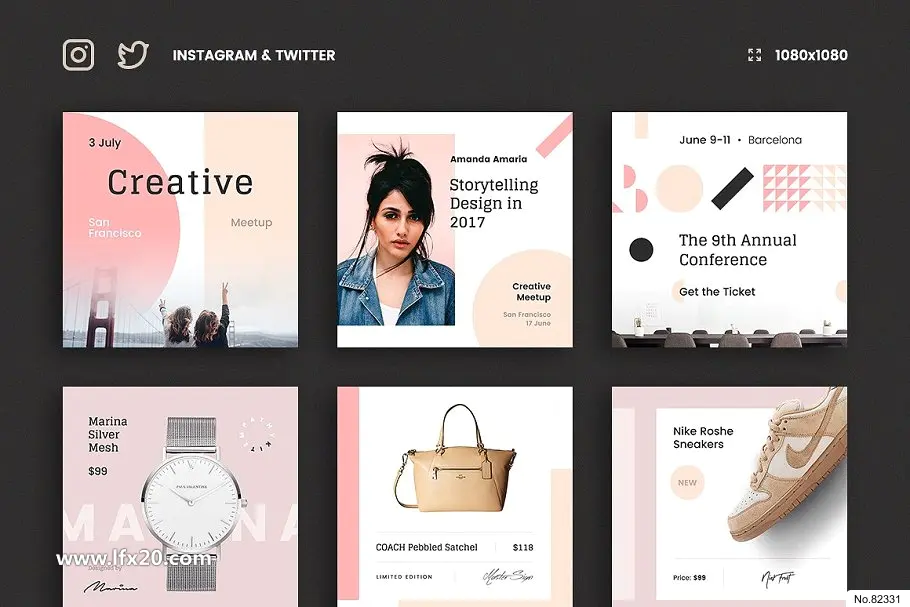
Task: Select the "LIMITED EDITION" label
Action: (x=404, y=577)
